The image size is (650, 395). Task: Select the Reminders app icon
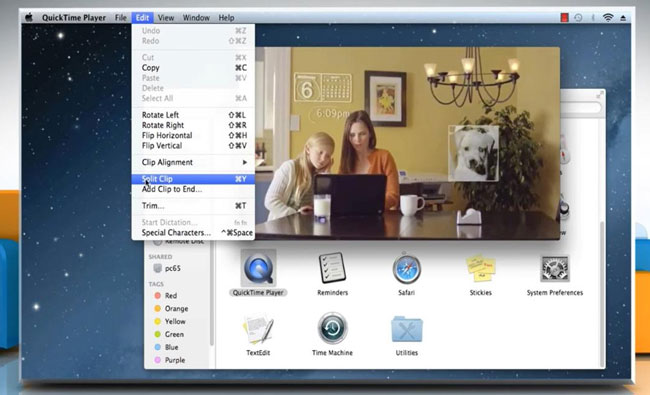(332, 268)
